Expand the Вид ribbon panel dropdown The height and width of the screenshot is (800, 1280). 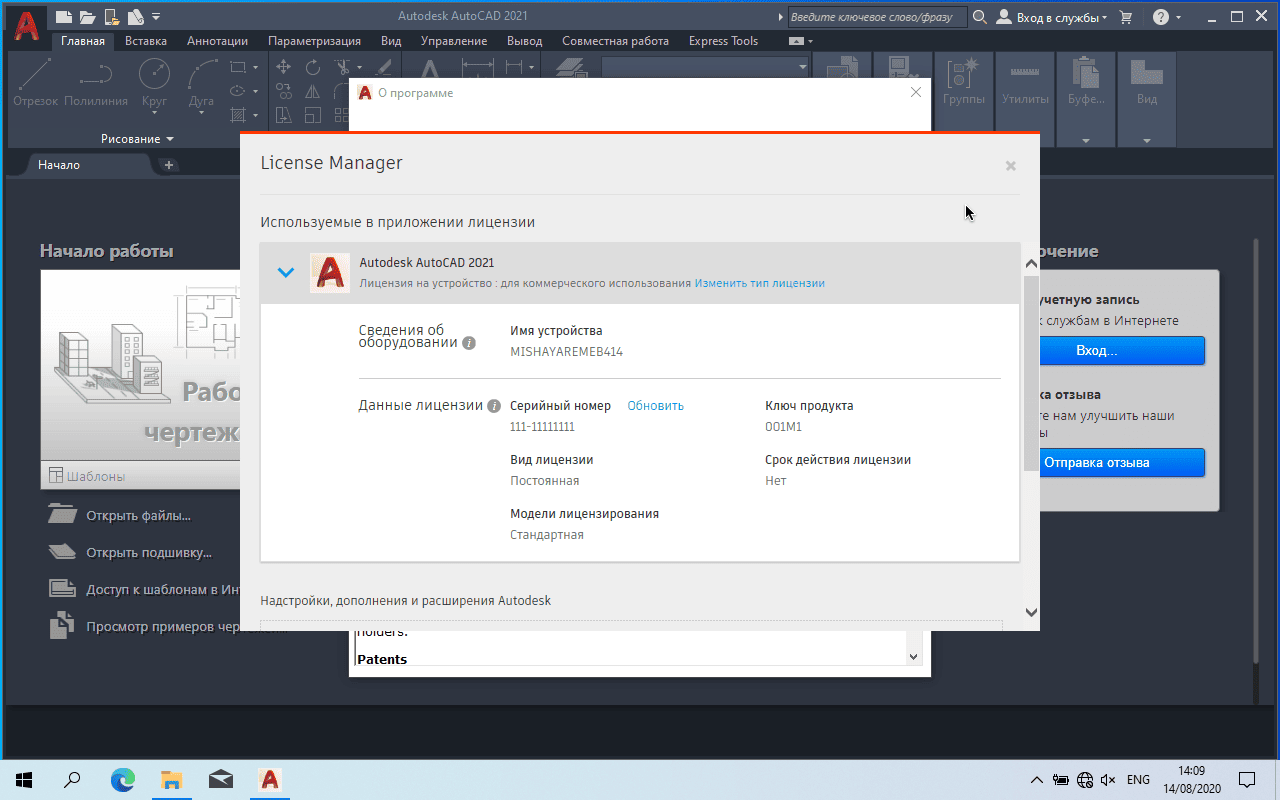[1147, 140]
